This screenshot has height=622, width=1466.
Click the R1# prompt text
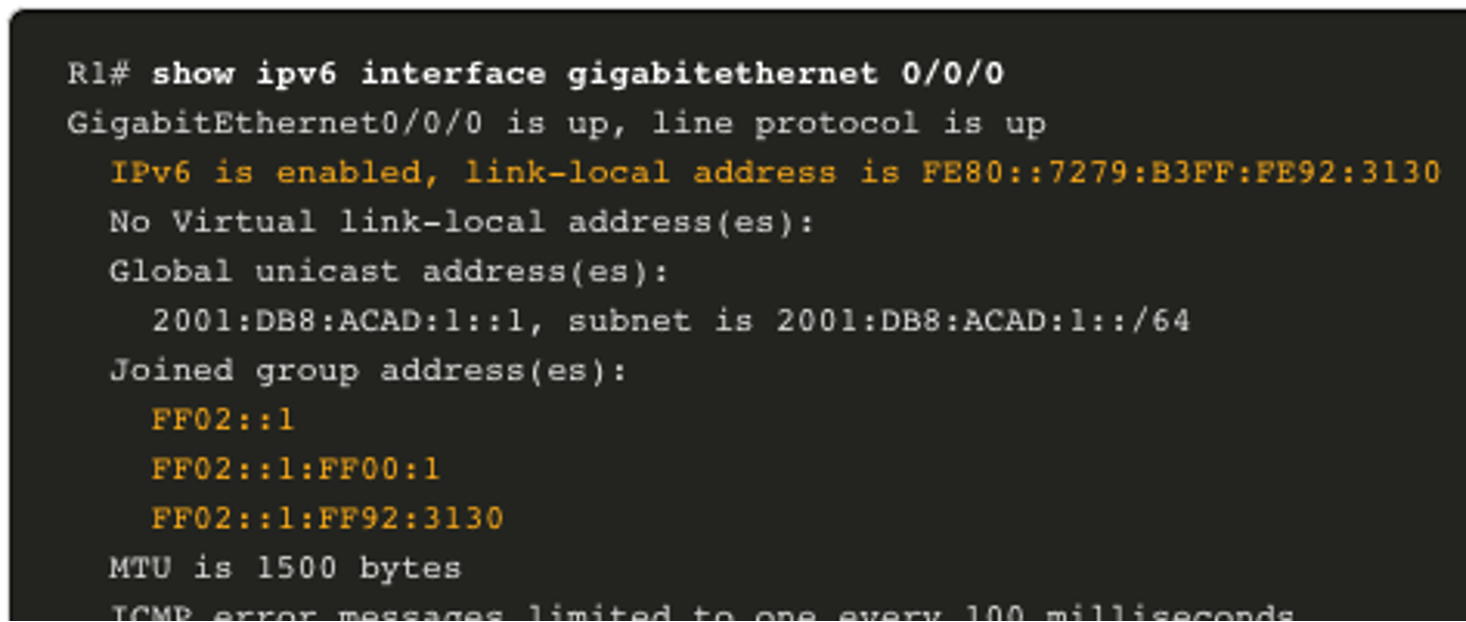click(98, 74)
